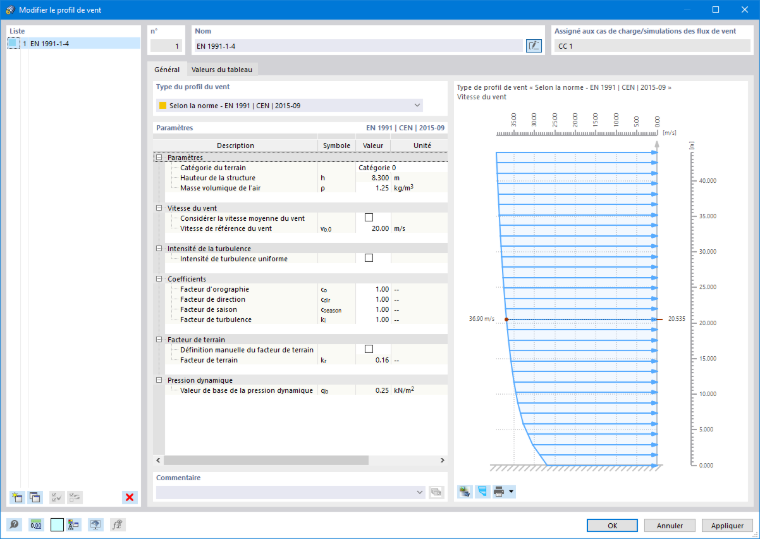Click the horizontal scrollbar of parameters table
Image resolution: width=760 pixels, height=539 pixels.
tap(267, 460)
